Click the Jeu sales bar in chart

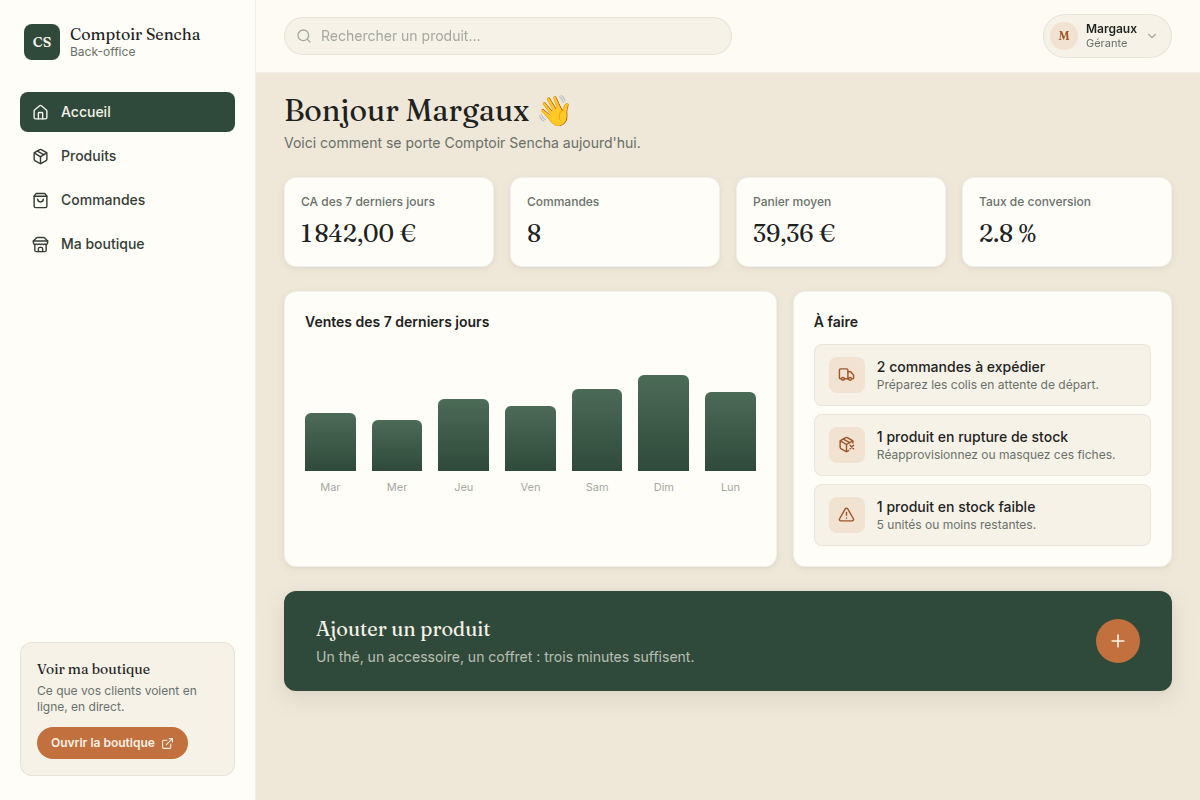pos(463,435)
